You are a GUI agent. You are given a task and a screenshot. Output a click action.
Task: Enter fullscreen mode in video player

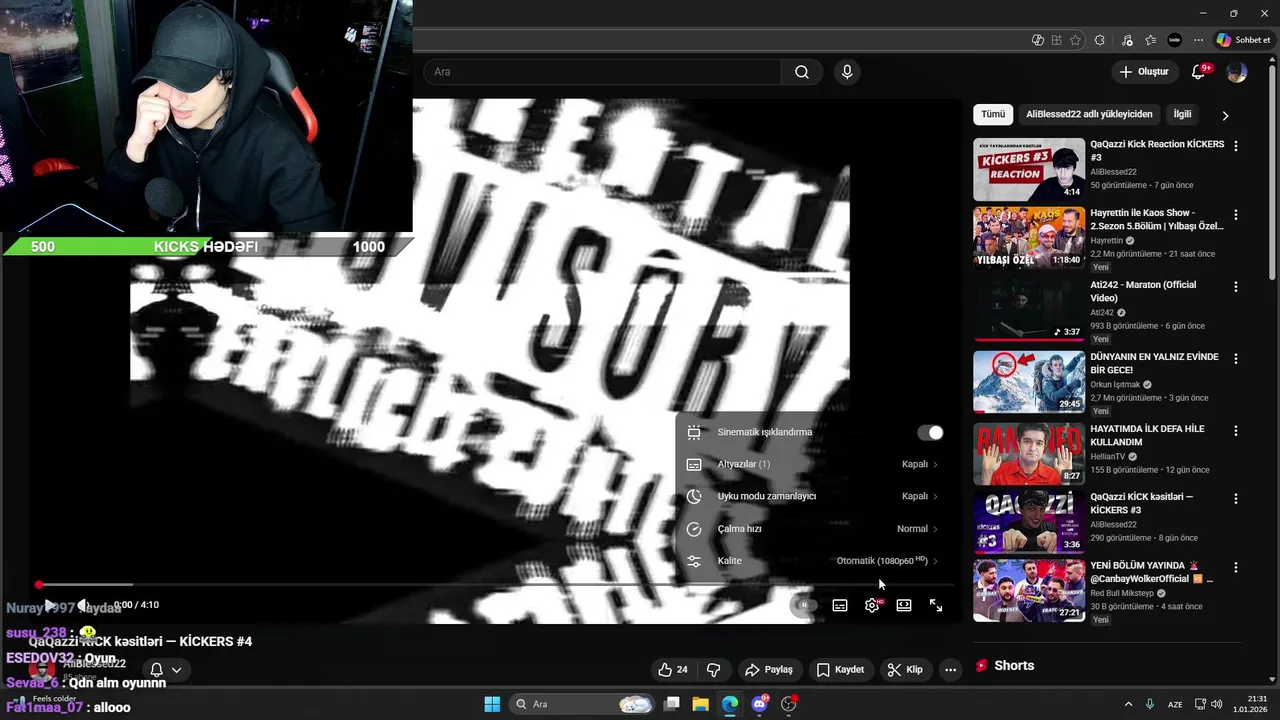tap(936, 605)
